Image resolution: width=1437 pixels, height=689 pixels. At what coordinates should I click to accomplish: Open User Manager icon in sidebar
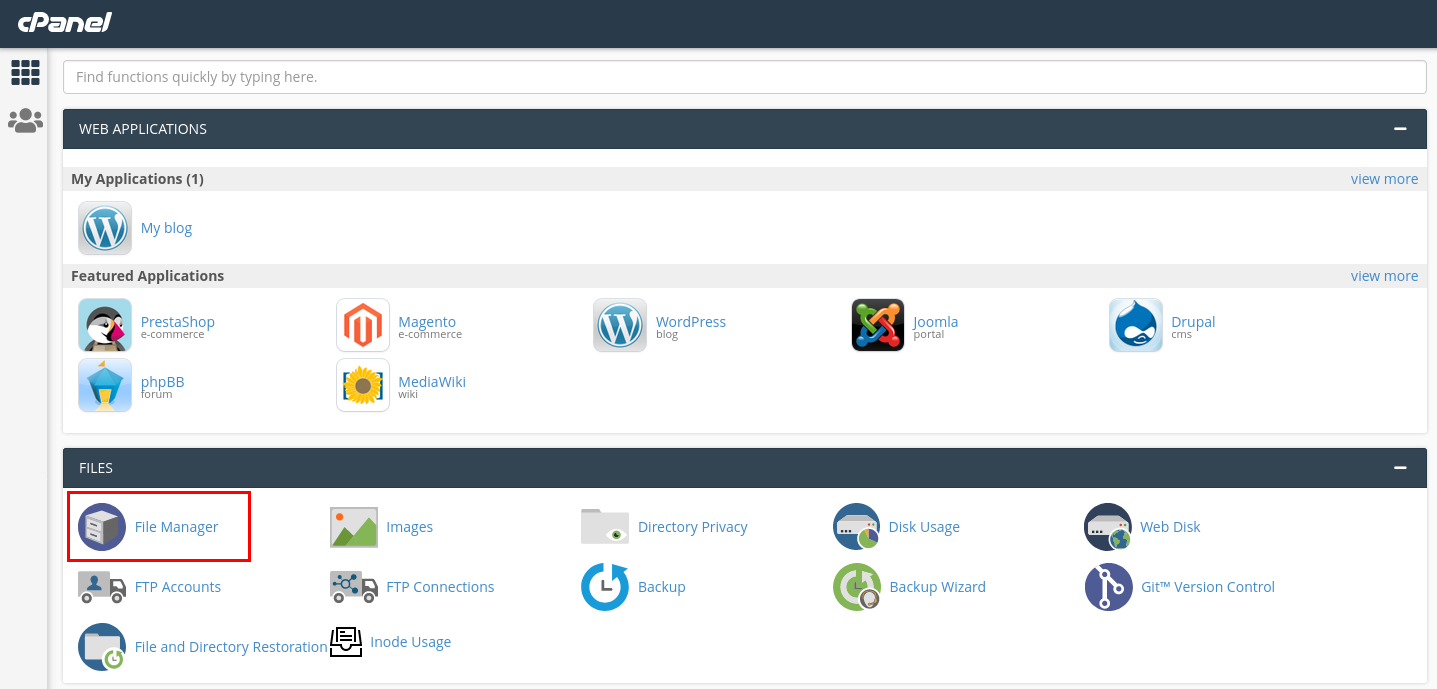click(x=25, y=121)
